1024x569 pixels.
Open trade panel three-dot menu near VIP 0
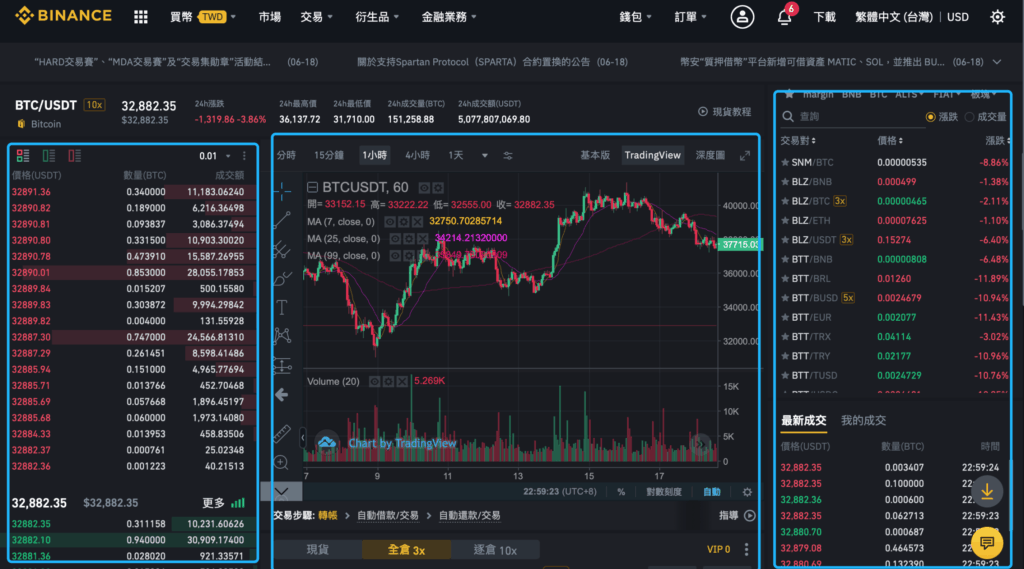point(746,549)
